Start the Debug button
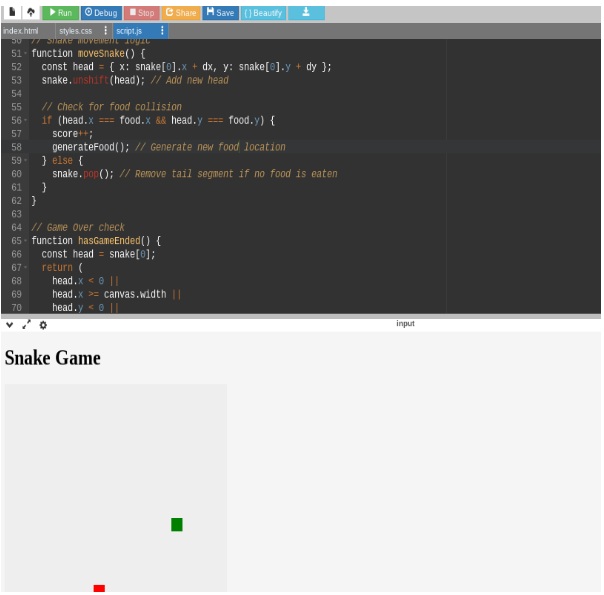604x595 pixels. click(101, 13)
